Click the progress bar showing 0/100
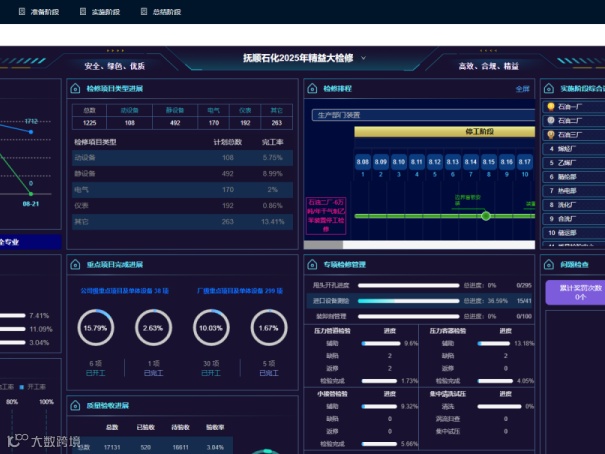 tap(409, 316)
